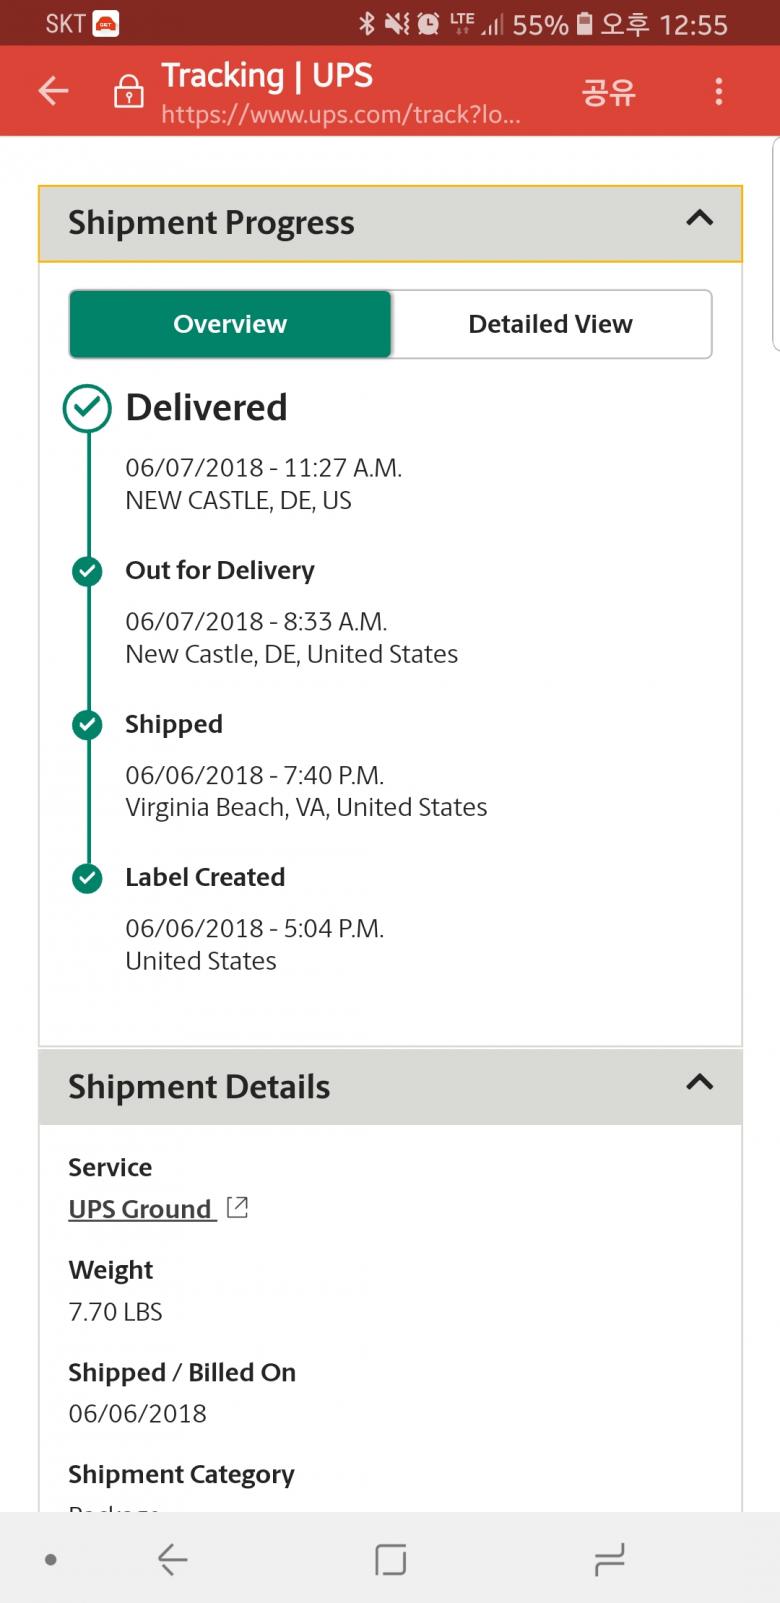This screenshot has height=1603, width=780.
Task: Open the UPS Ground service link
Action: coord(140,1209)
